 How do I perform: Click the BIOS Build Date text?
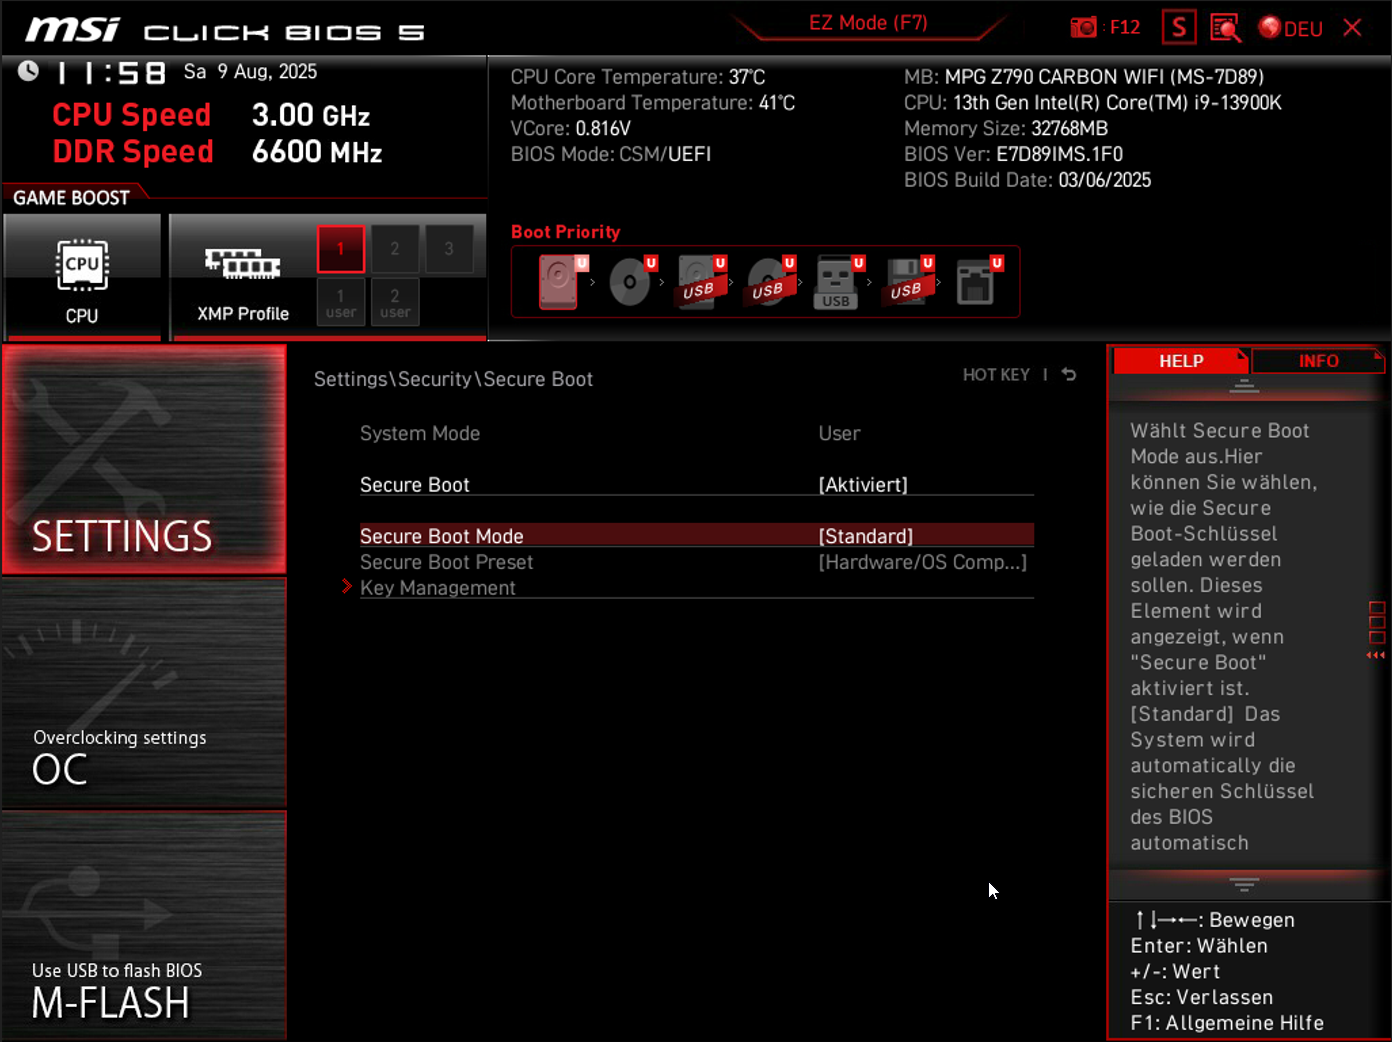[1027, 180]
